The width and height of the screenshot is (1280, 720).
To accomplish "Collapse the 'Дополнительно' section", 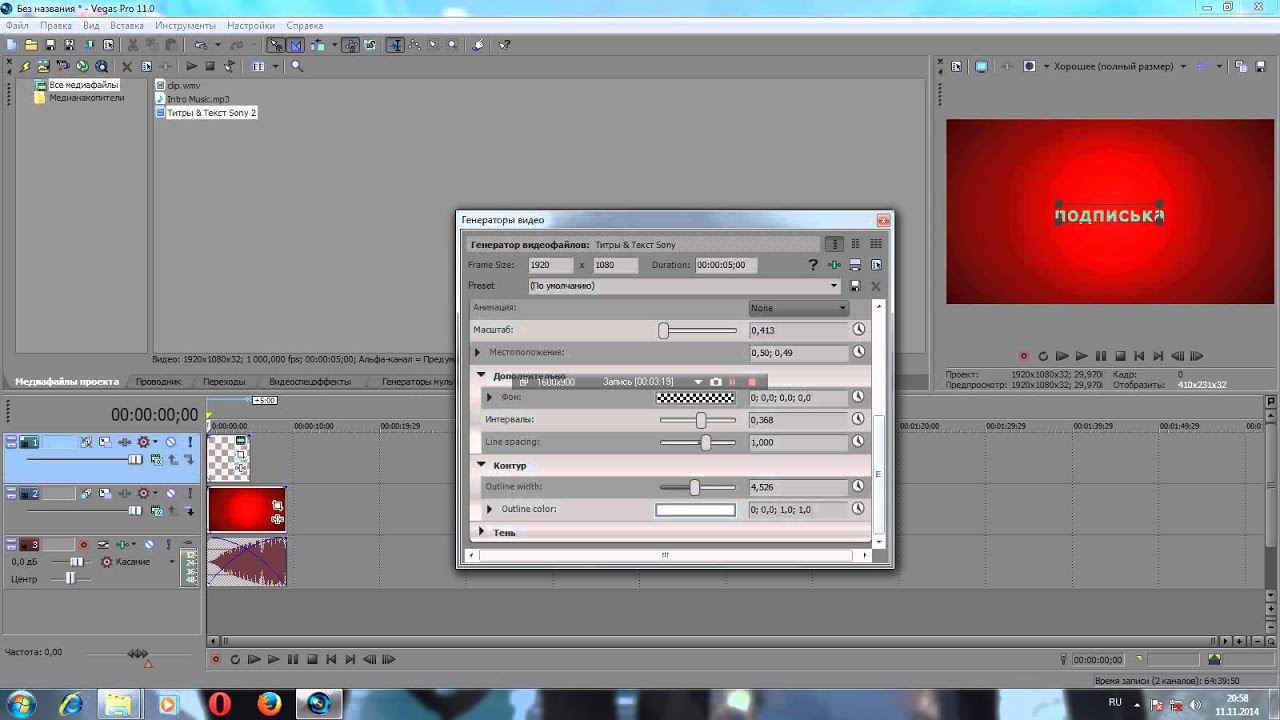I will click(x=481, y=376).
